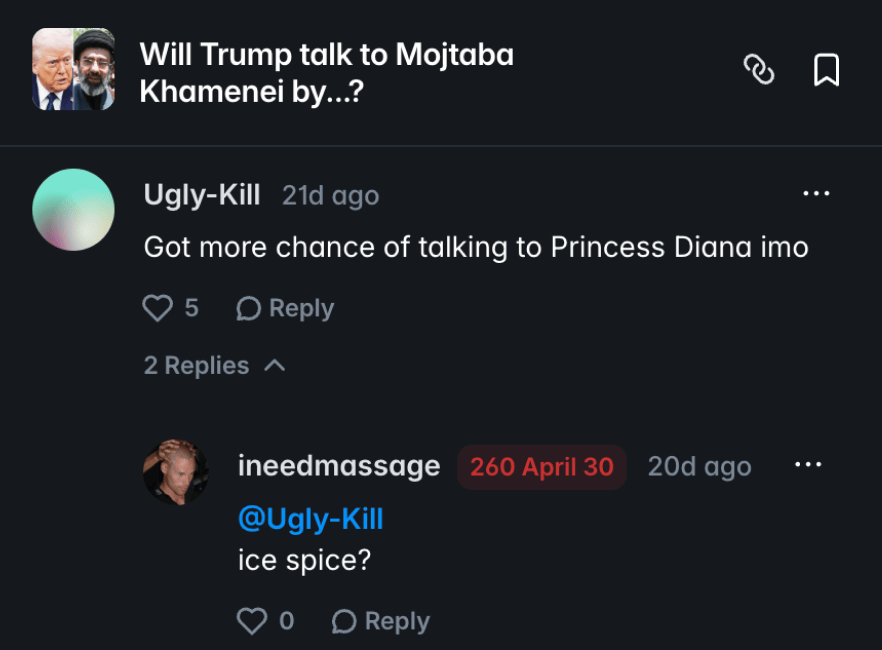Click the copy link icon in the header
This screenshot has width=882, height=650.
[759, 71]
